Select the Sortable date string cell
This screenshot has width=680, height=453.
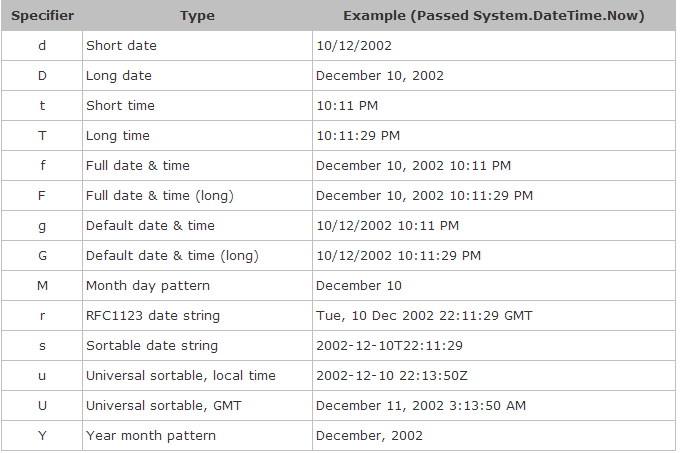197,345
